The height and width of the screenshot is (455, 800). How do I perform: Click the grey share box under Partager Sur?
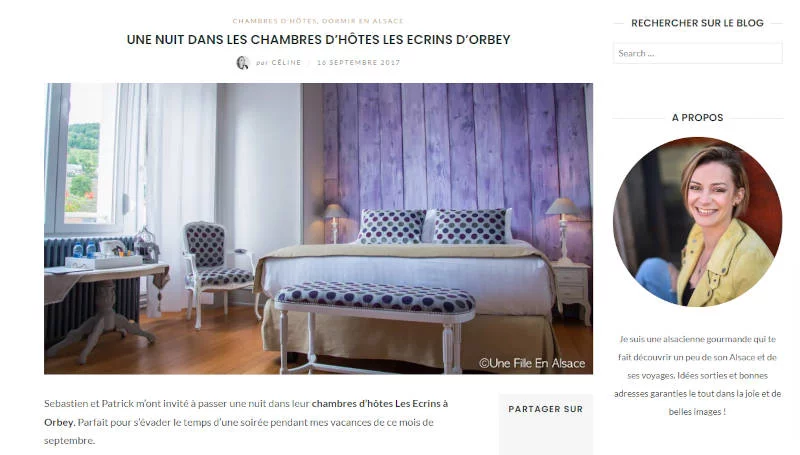click(545, 424)
